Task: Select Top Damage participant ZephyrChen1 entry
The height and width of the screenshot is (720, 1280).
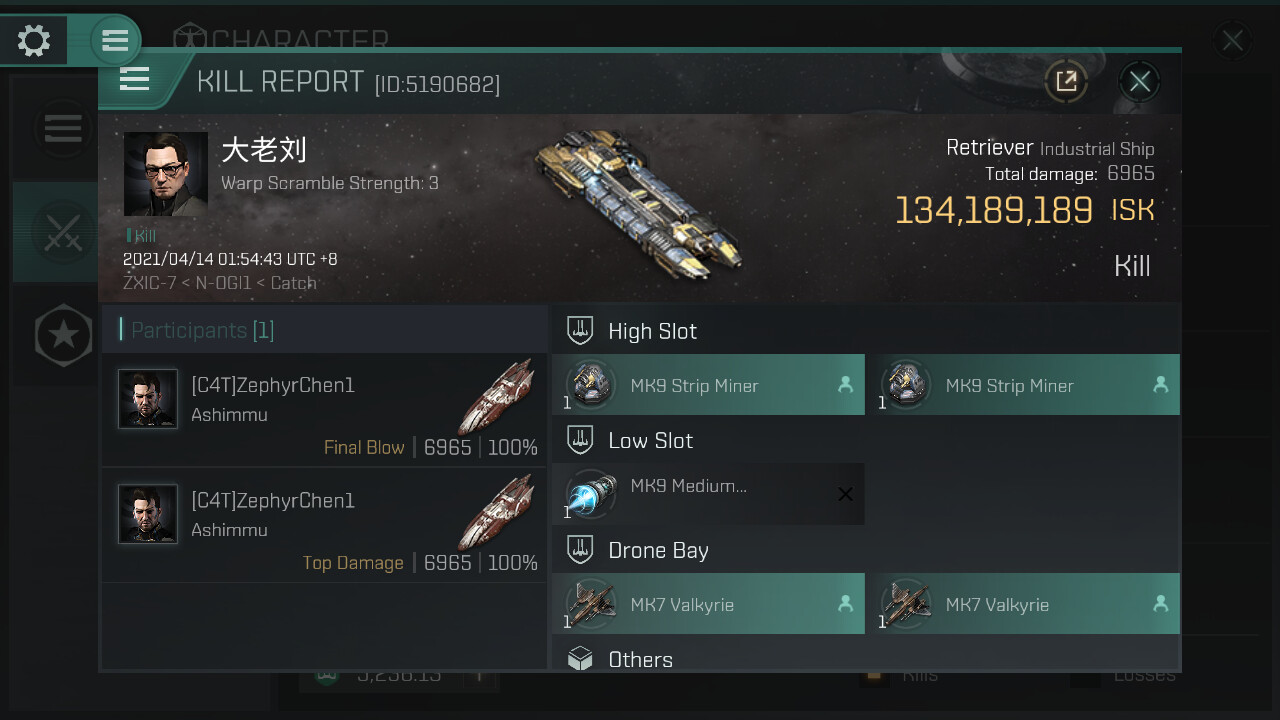Action: 325,525
